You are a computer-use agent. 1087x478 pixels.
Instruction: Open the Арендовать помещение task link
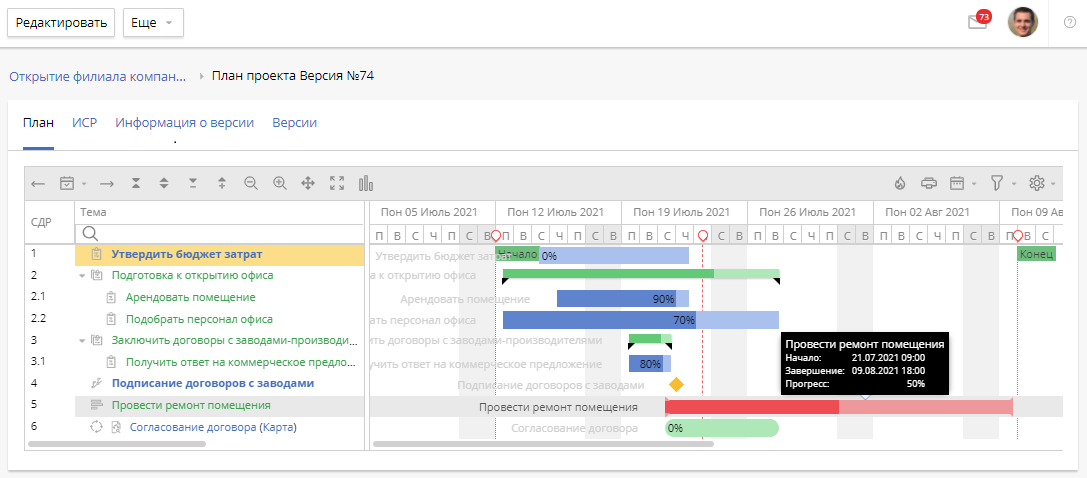[x=191, y=297]
